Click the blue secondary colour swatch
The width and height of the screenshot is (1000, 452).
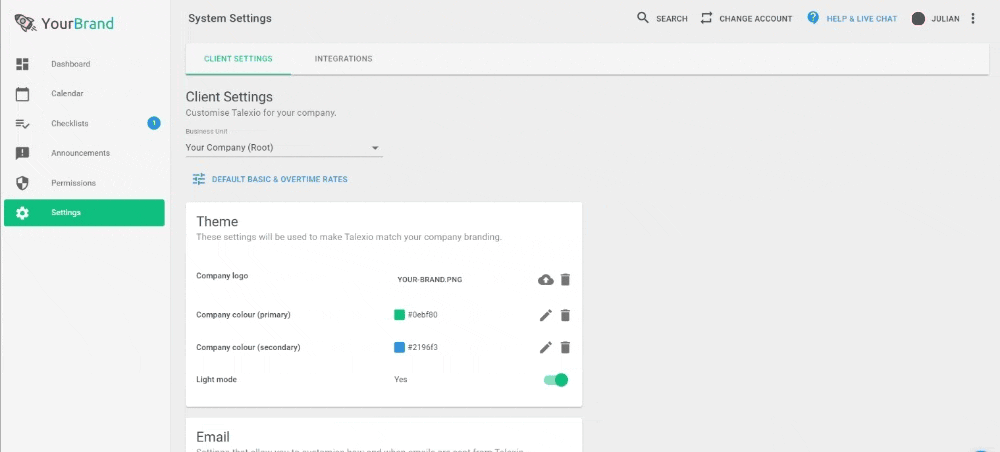[400, 347]
